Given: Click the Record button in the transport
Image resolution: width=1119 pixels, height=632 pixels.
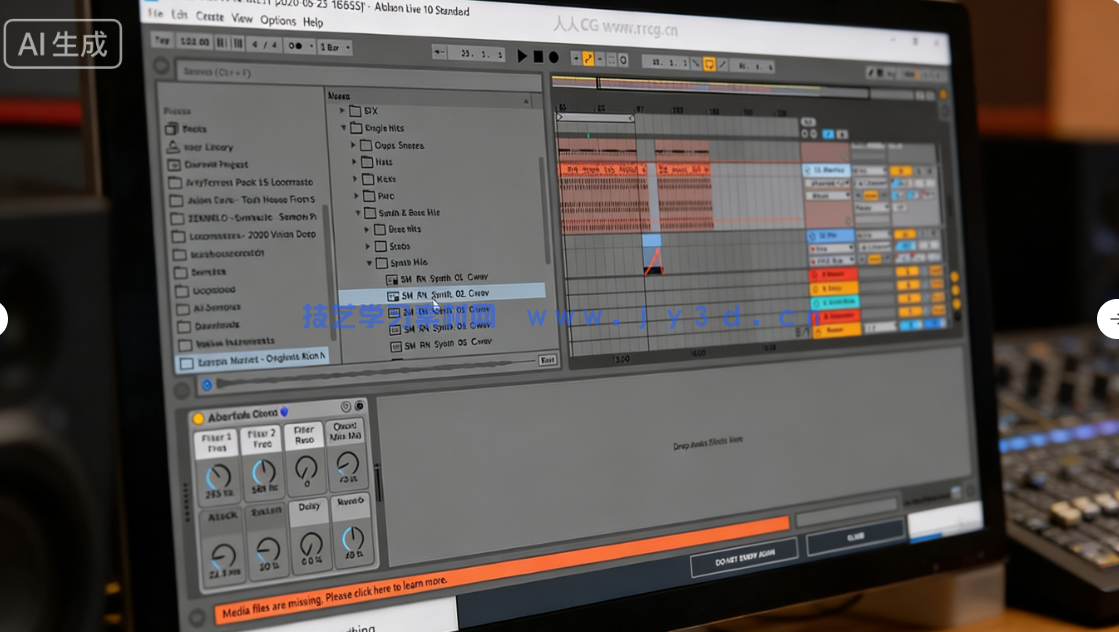Looking at the screenshot, I should click(553, 56).
